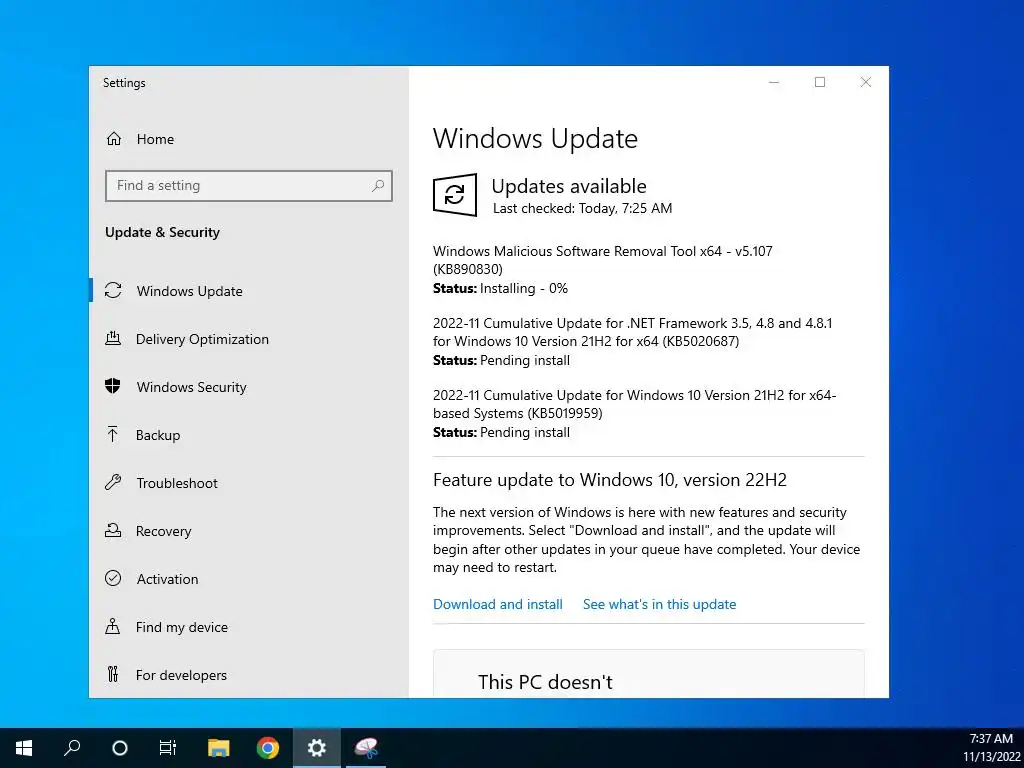
Task: Click the For developers tools icon
Action: 112,674
